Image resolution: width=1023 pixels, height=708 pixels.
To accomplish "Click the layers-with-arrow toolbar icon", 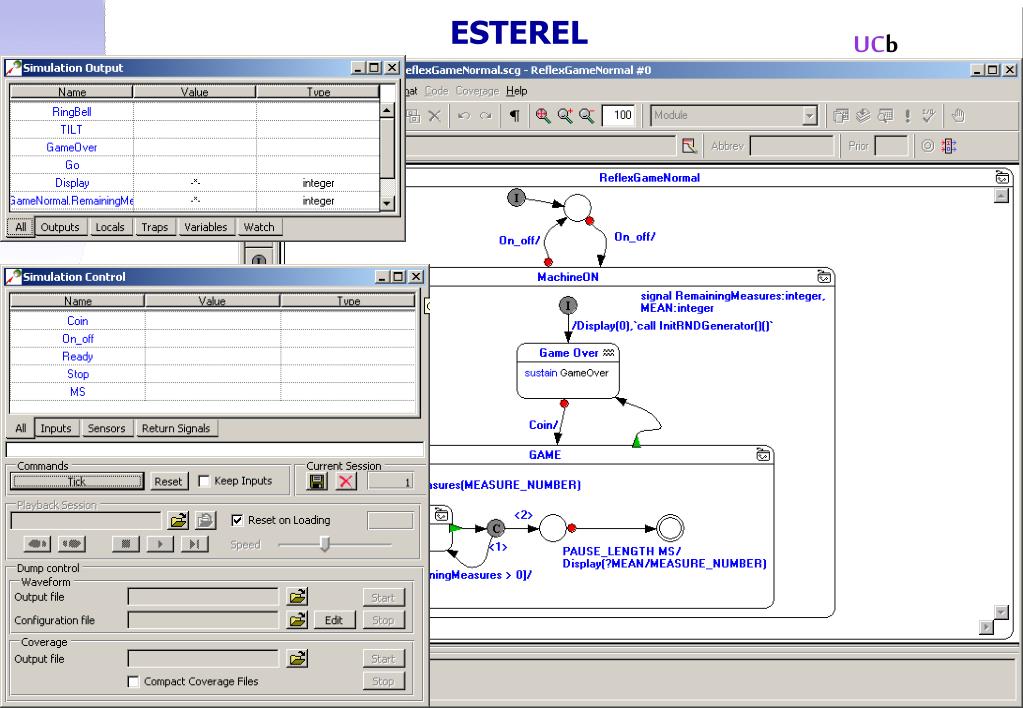I will pos(863,115).
